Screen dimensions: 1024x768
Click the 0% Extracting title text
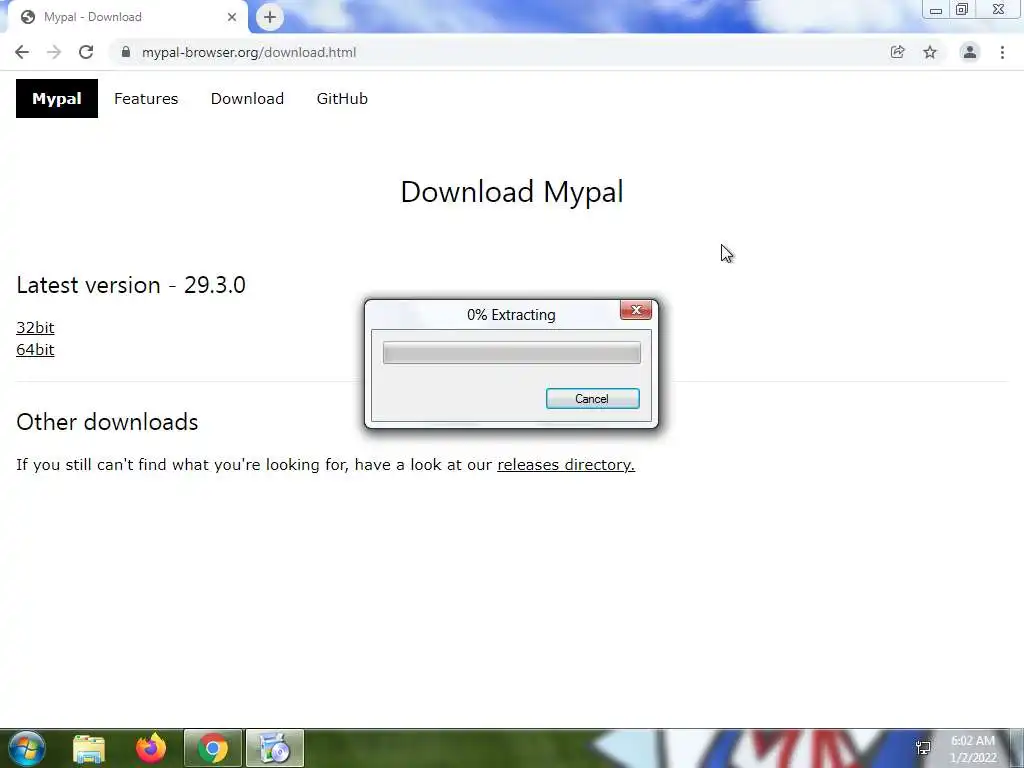click(x=511, y=315)
